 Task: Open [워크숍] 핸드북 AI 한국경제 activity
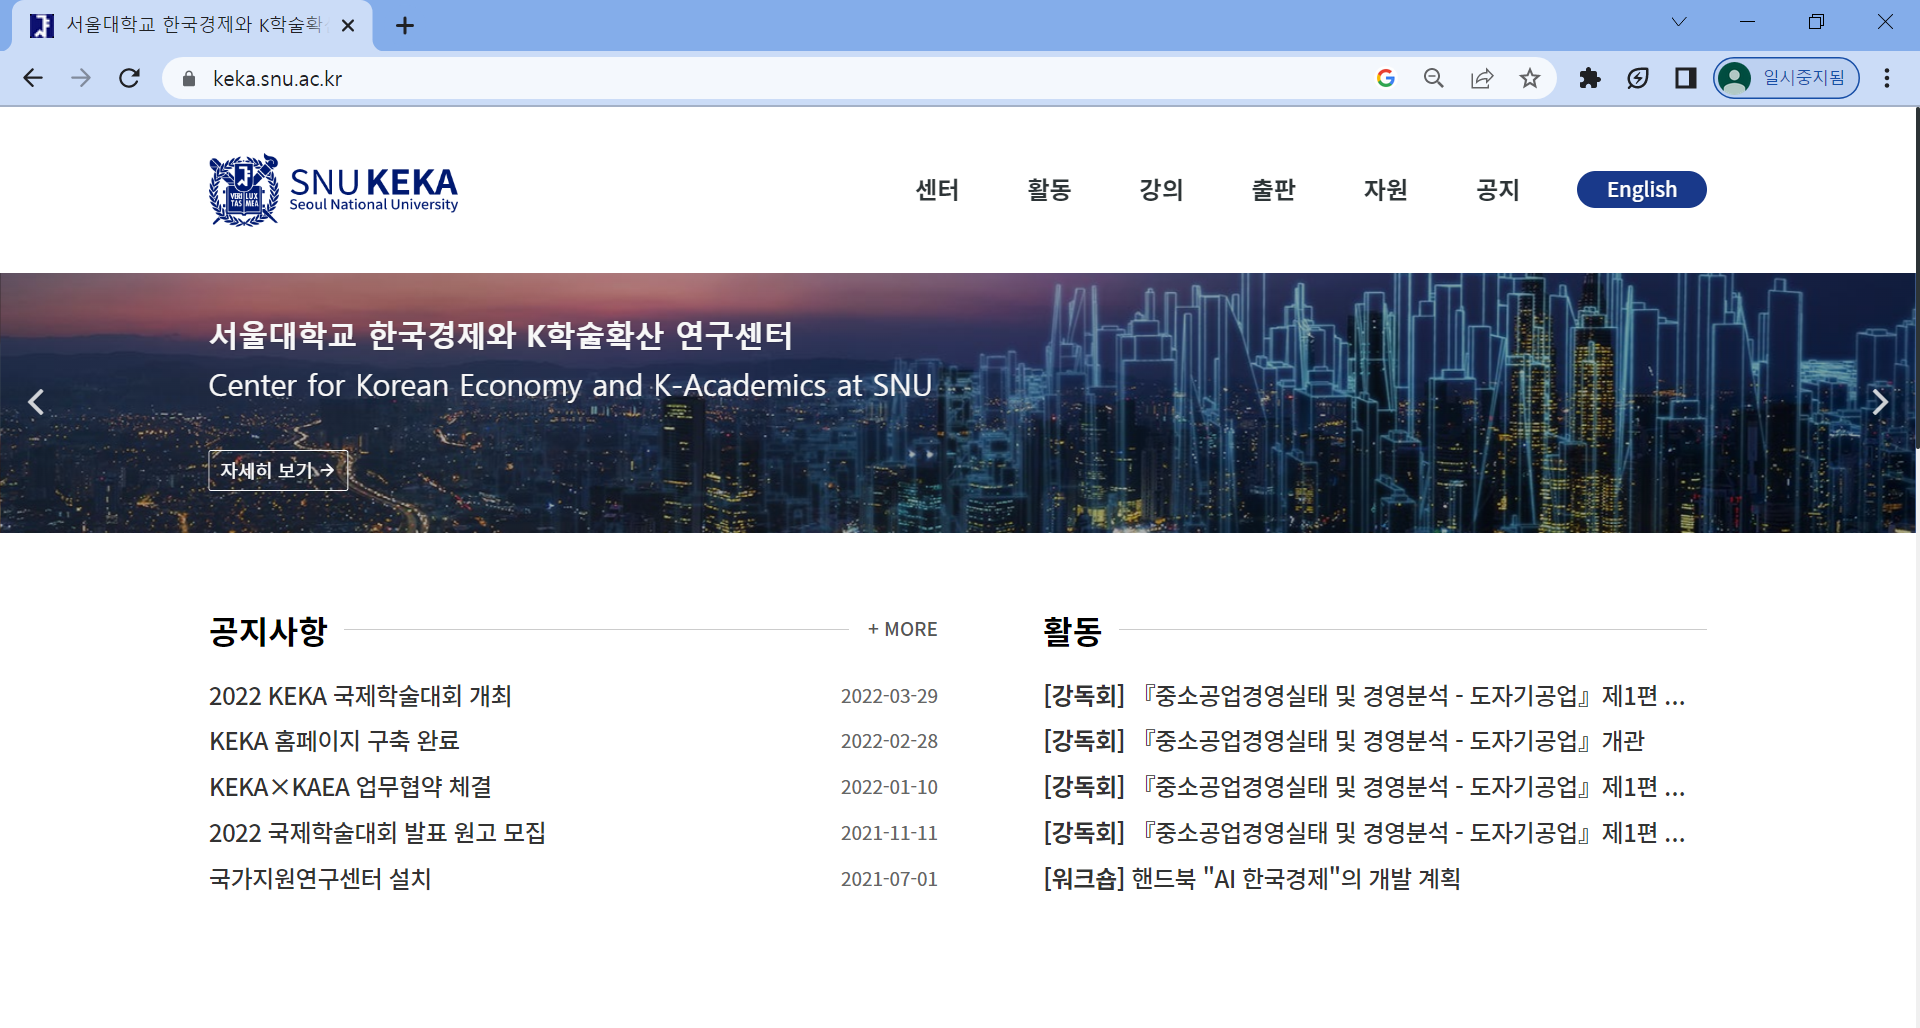pyautogui.click(x=1252, y=879)
